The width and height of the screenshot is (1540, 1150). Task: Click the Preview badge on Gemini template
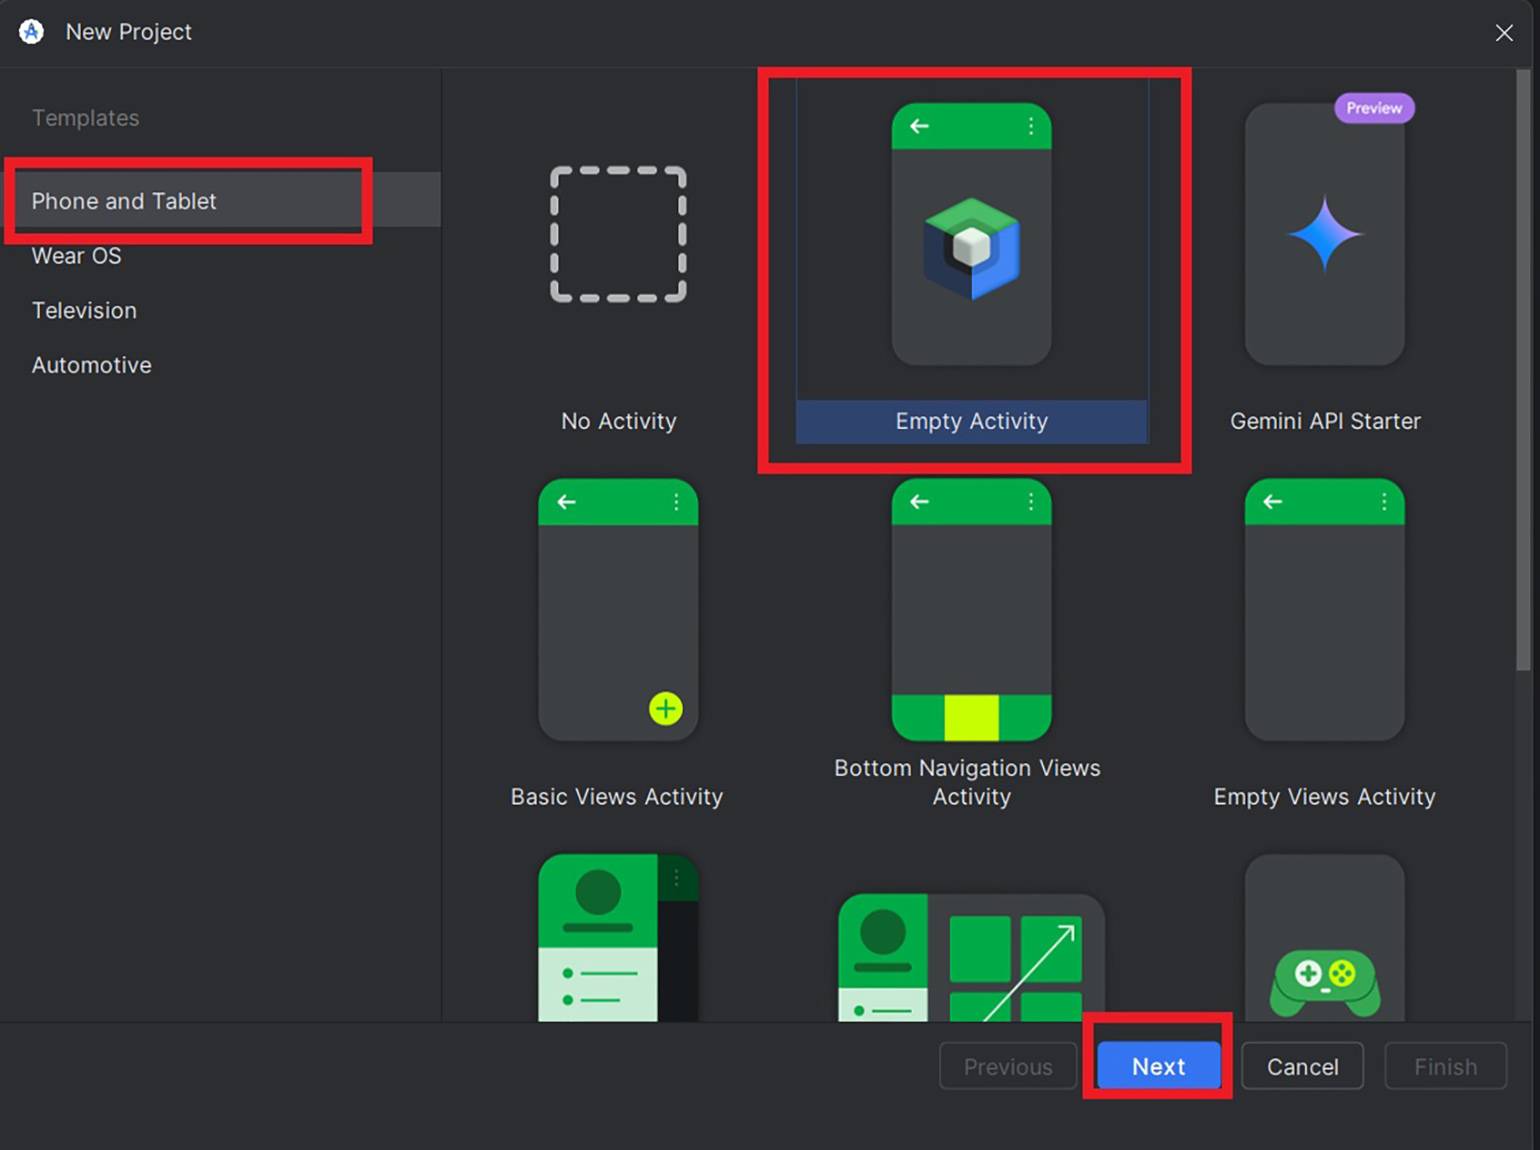click(x=1374, y=108)
